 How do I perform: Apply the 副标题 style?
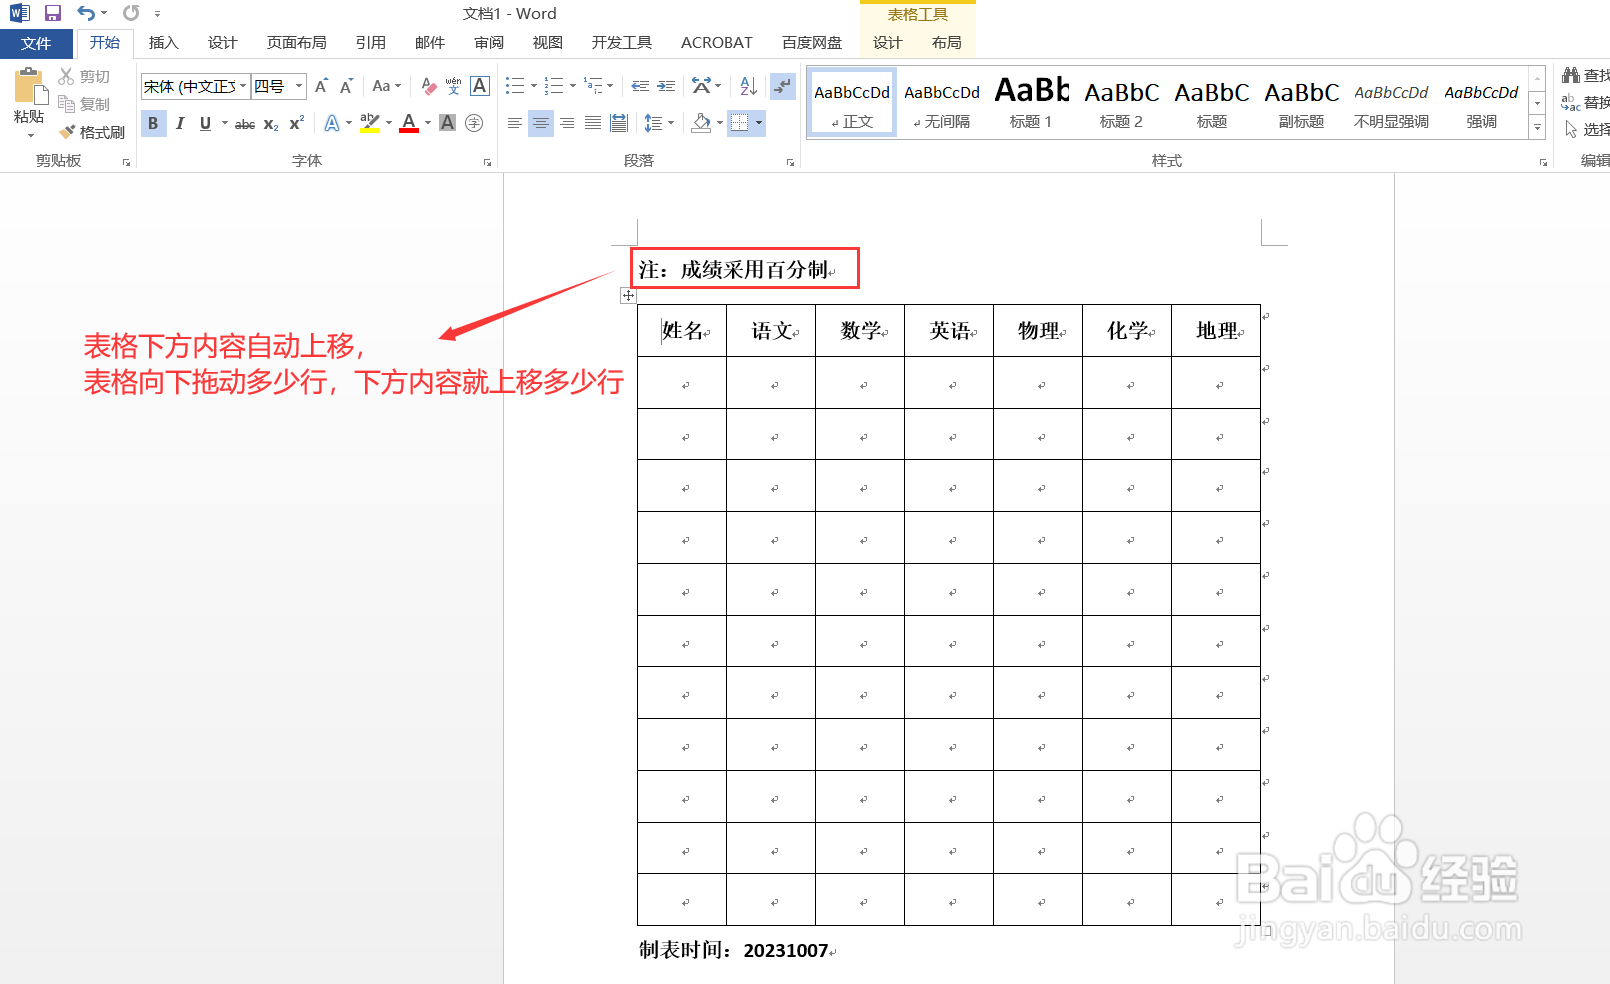[1301, 103]
